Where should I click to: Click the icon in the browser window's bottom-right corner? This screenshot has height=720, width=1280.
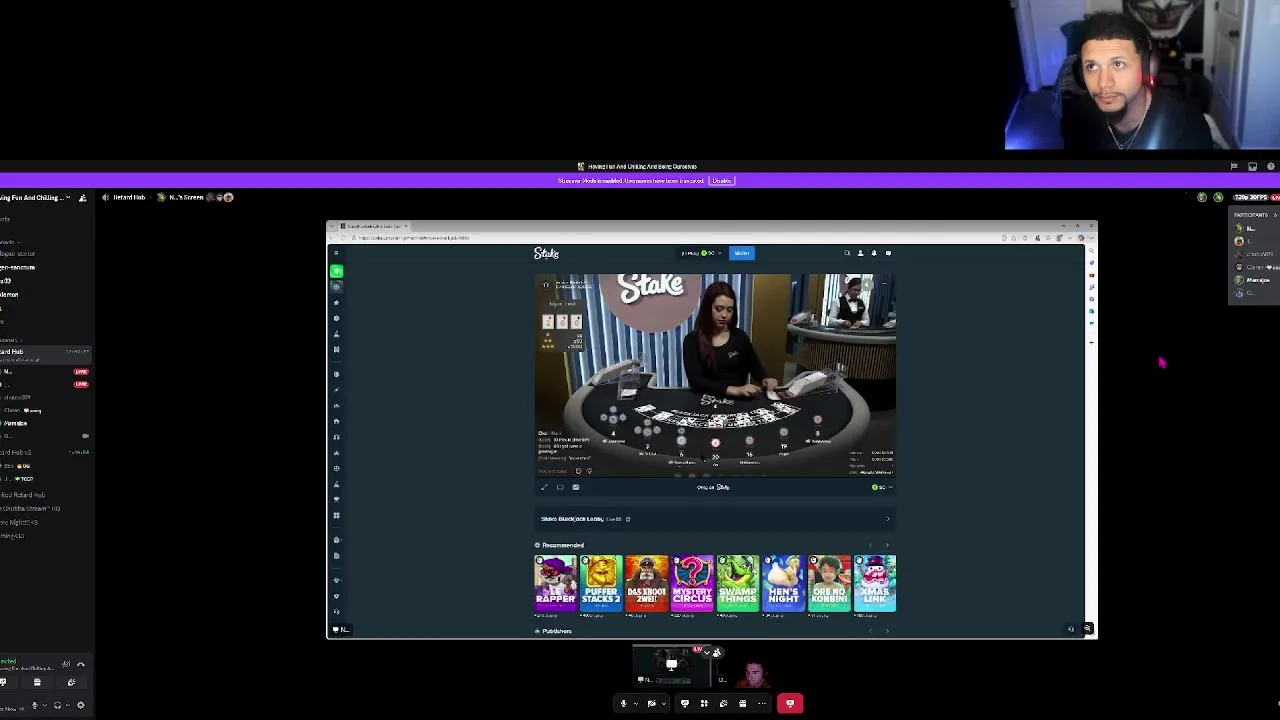tap(1088, 629)
